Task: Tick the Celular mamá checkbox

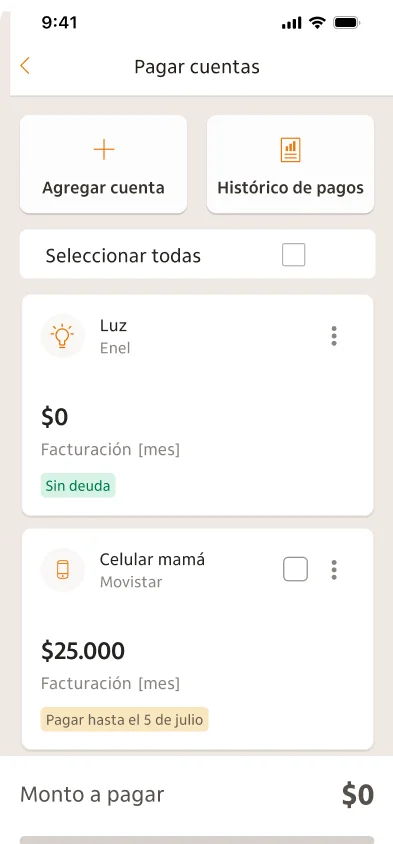Action: [x=296, y=569]
